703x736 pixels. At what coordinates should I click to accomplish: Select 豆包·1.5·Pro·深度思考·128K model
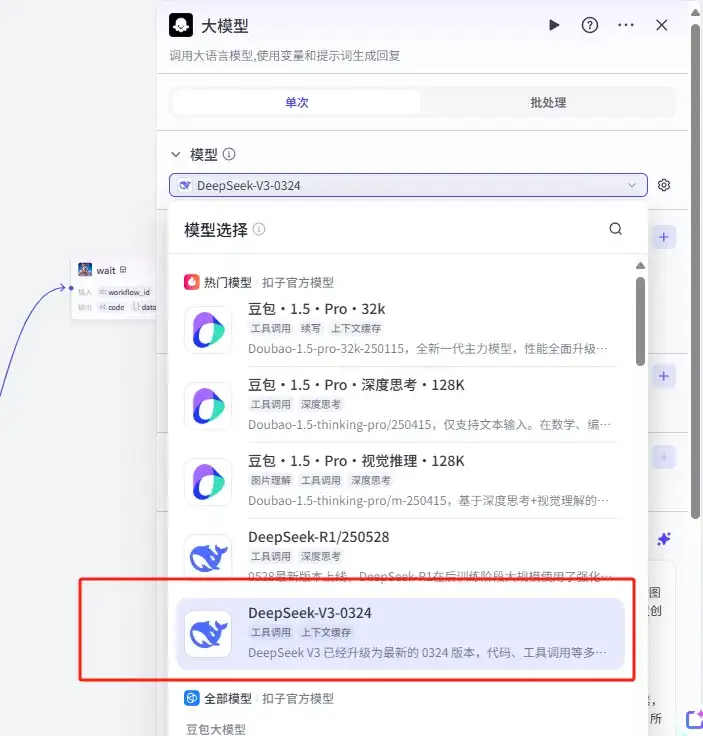(x=400, y=405)
